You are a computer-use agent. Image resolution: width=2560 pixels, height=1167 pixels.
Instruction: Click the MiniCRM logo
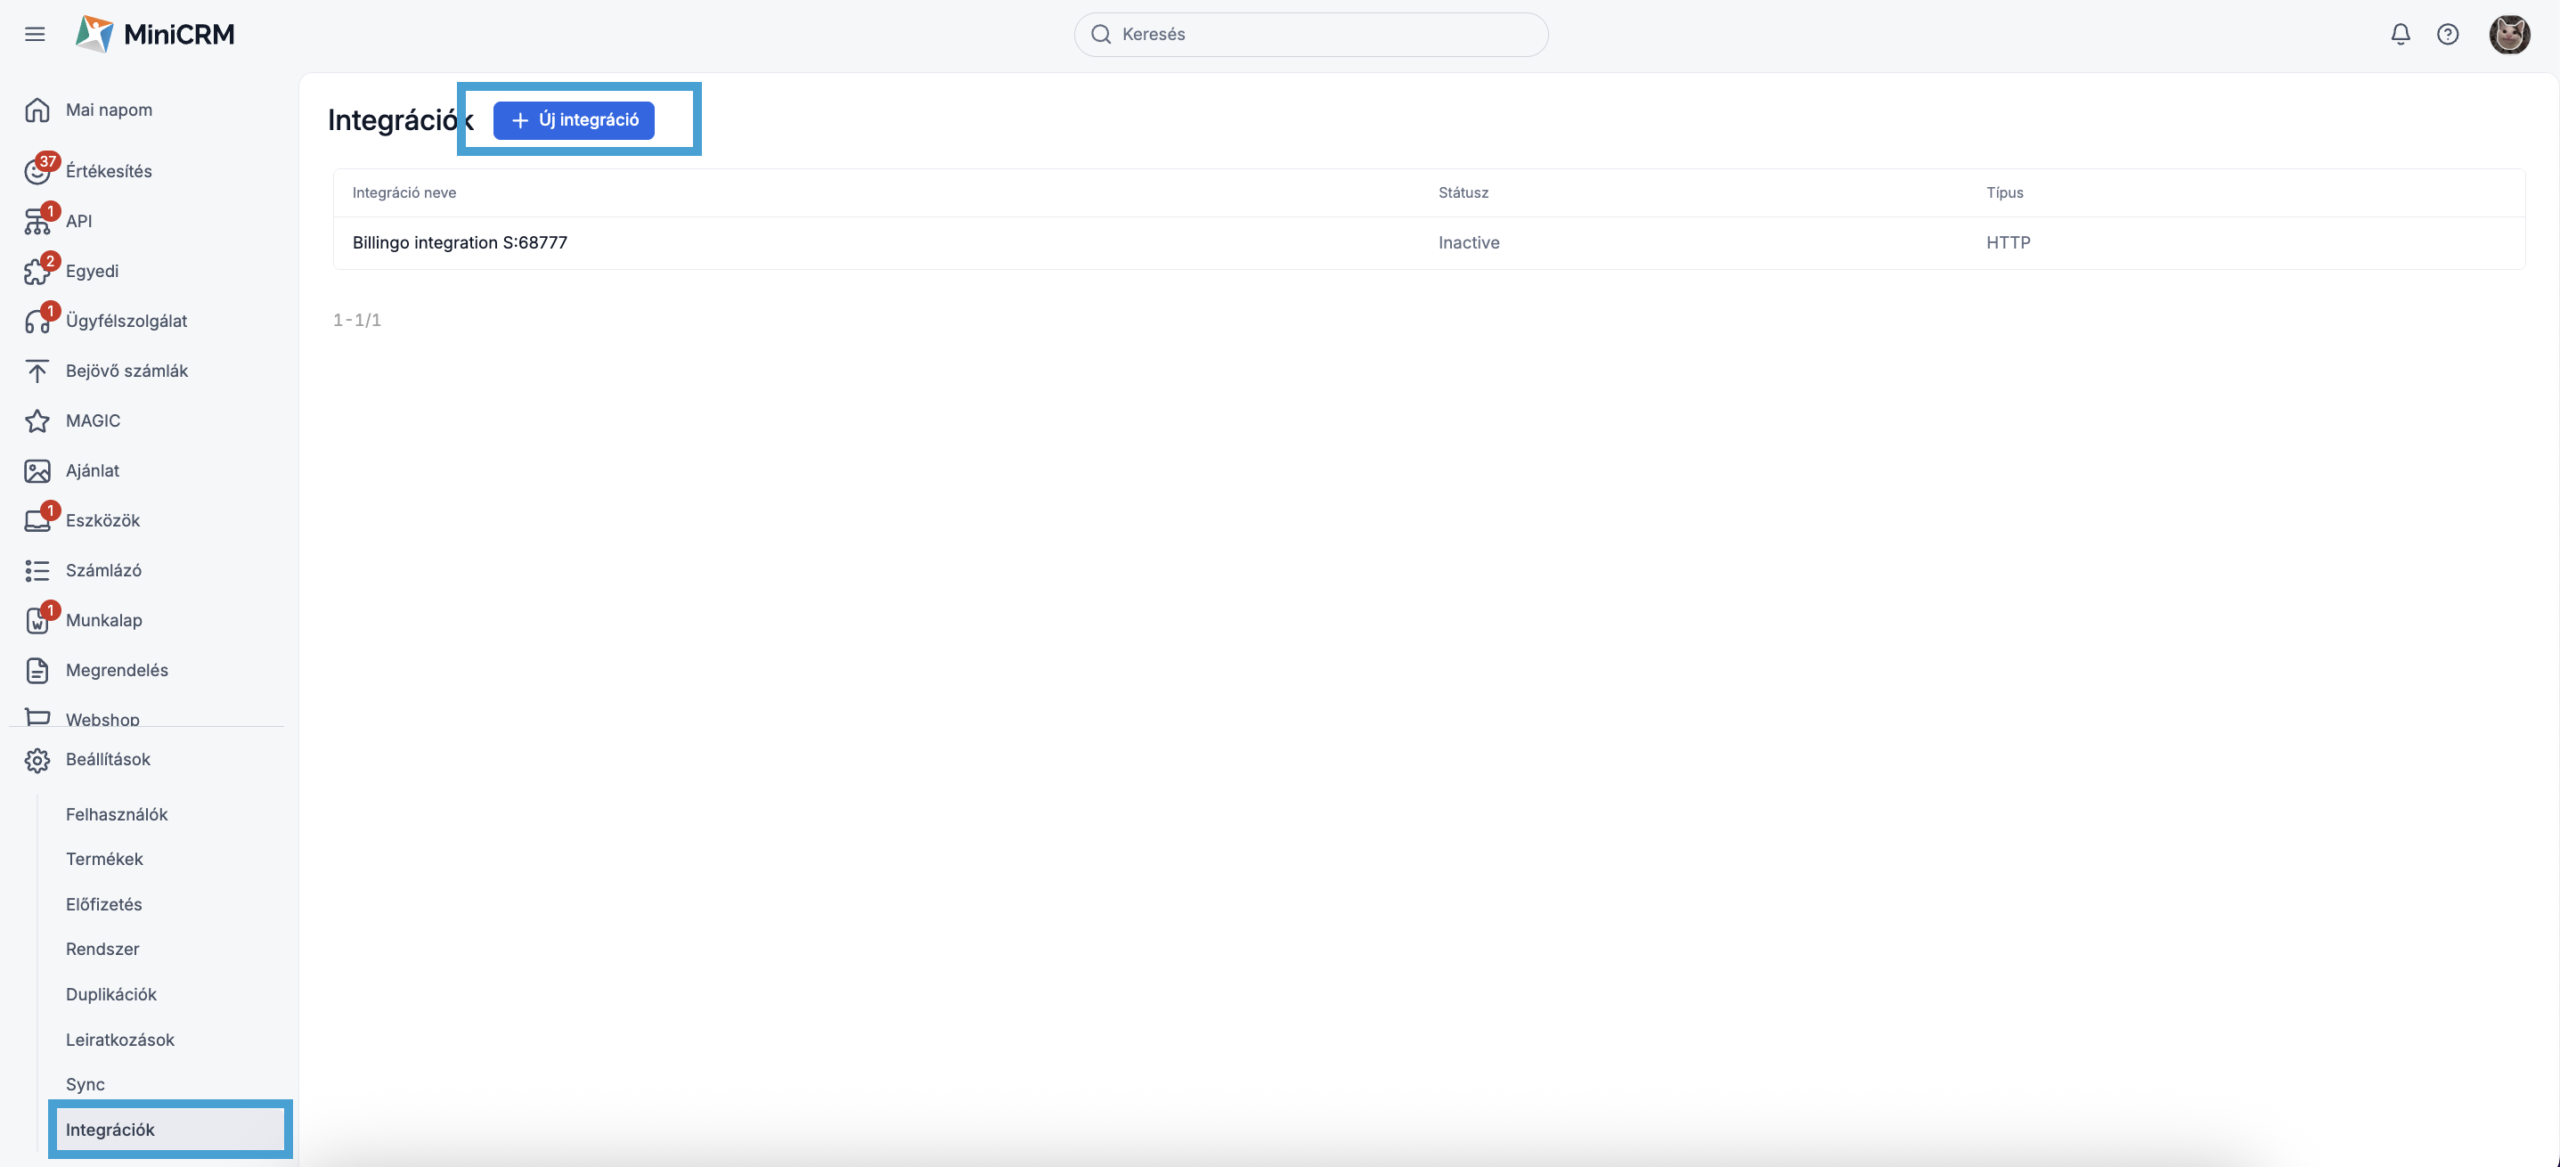pyautogui.click(x=155, y=34)
